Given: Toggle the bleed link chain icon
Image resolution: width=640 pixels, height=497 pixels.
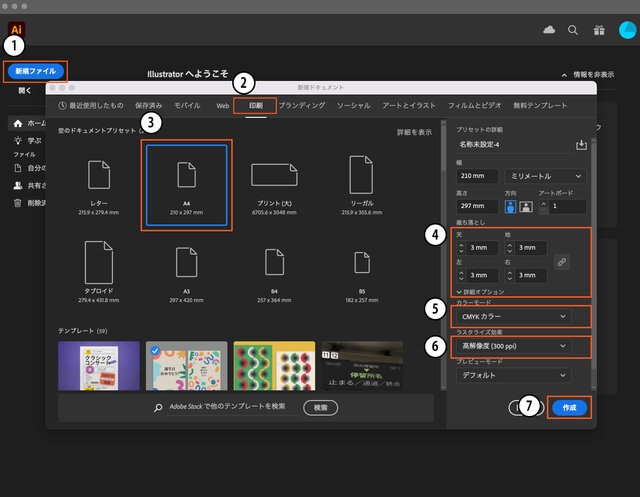Looking at the screenshot, I should point(562,262).
